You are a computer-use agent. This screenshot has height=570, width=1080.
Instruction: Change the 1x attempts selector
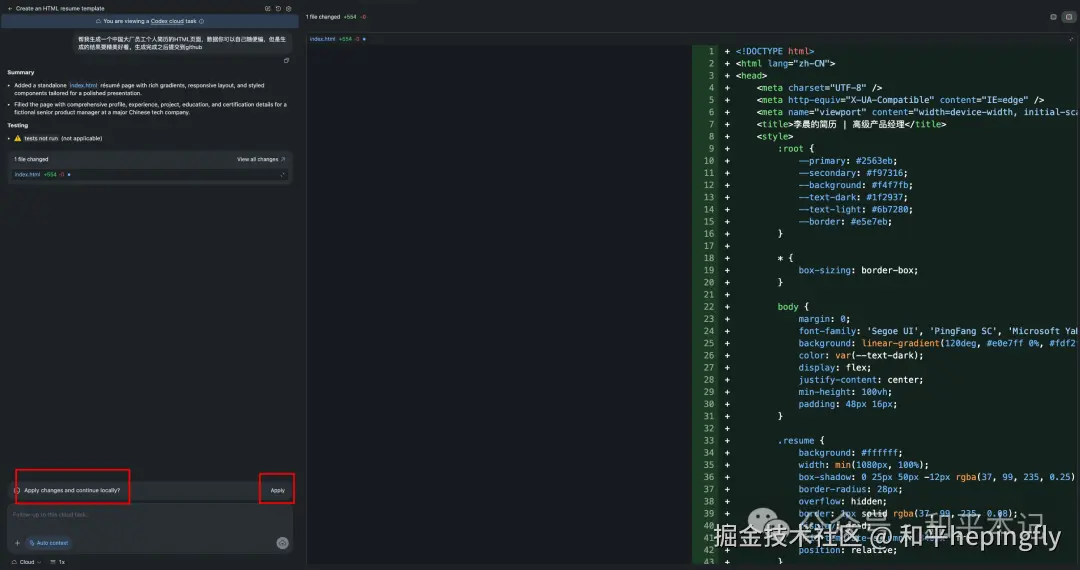pyautogui.click(x=58, y=562)
